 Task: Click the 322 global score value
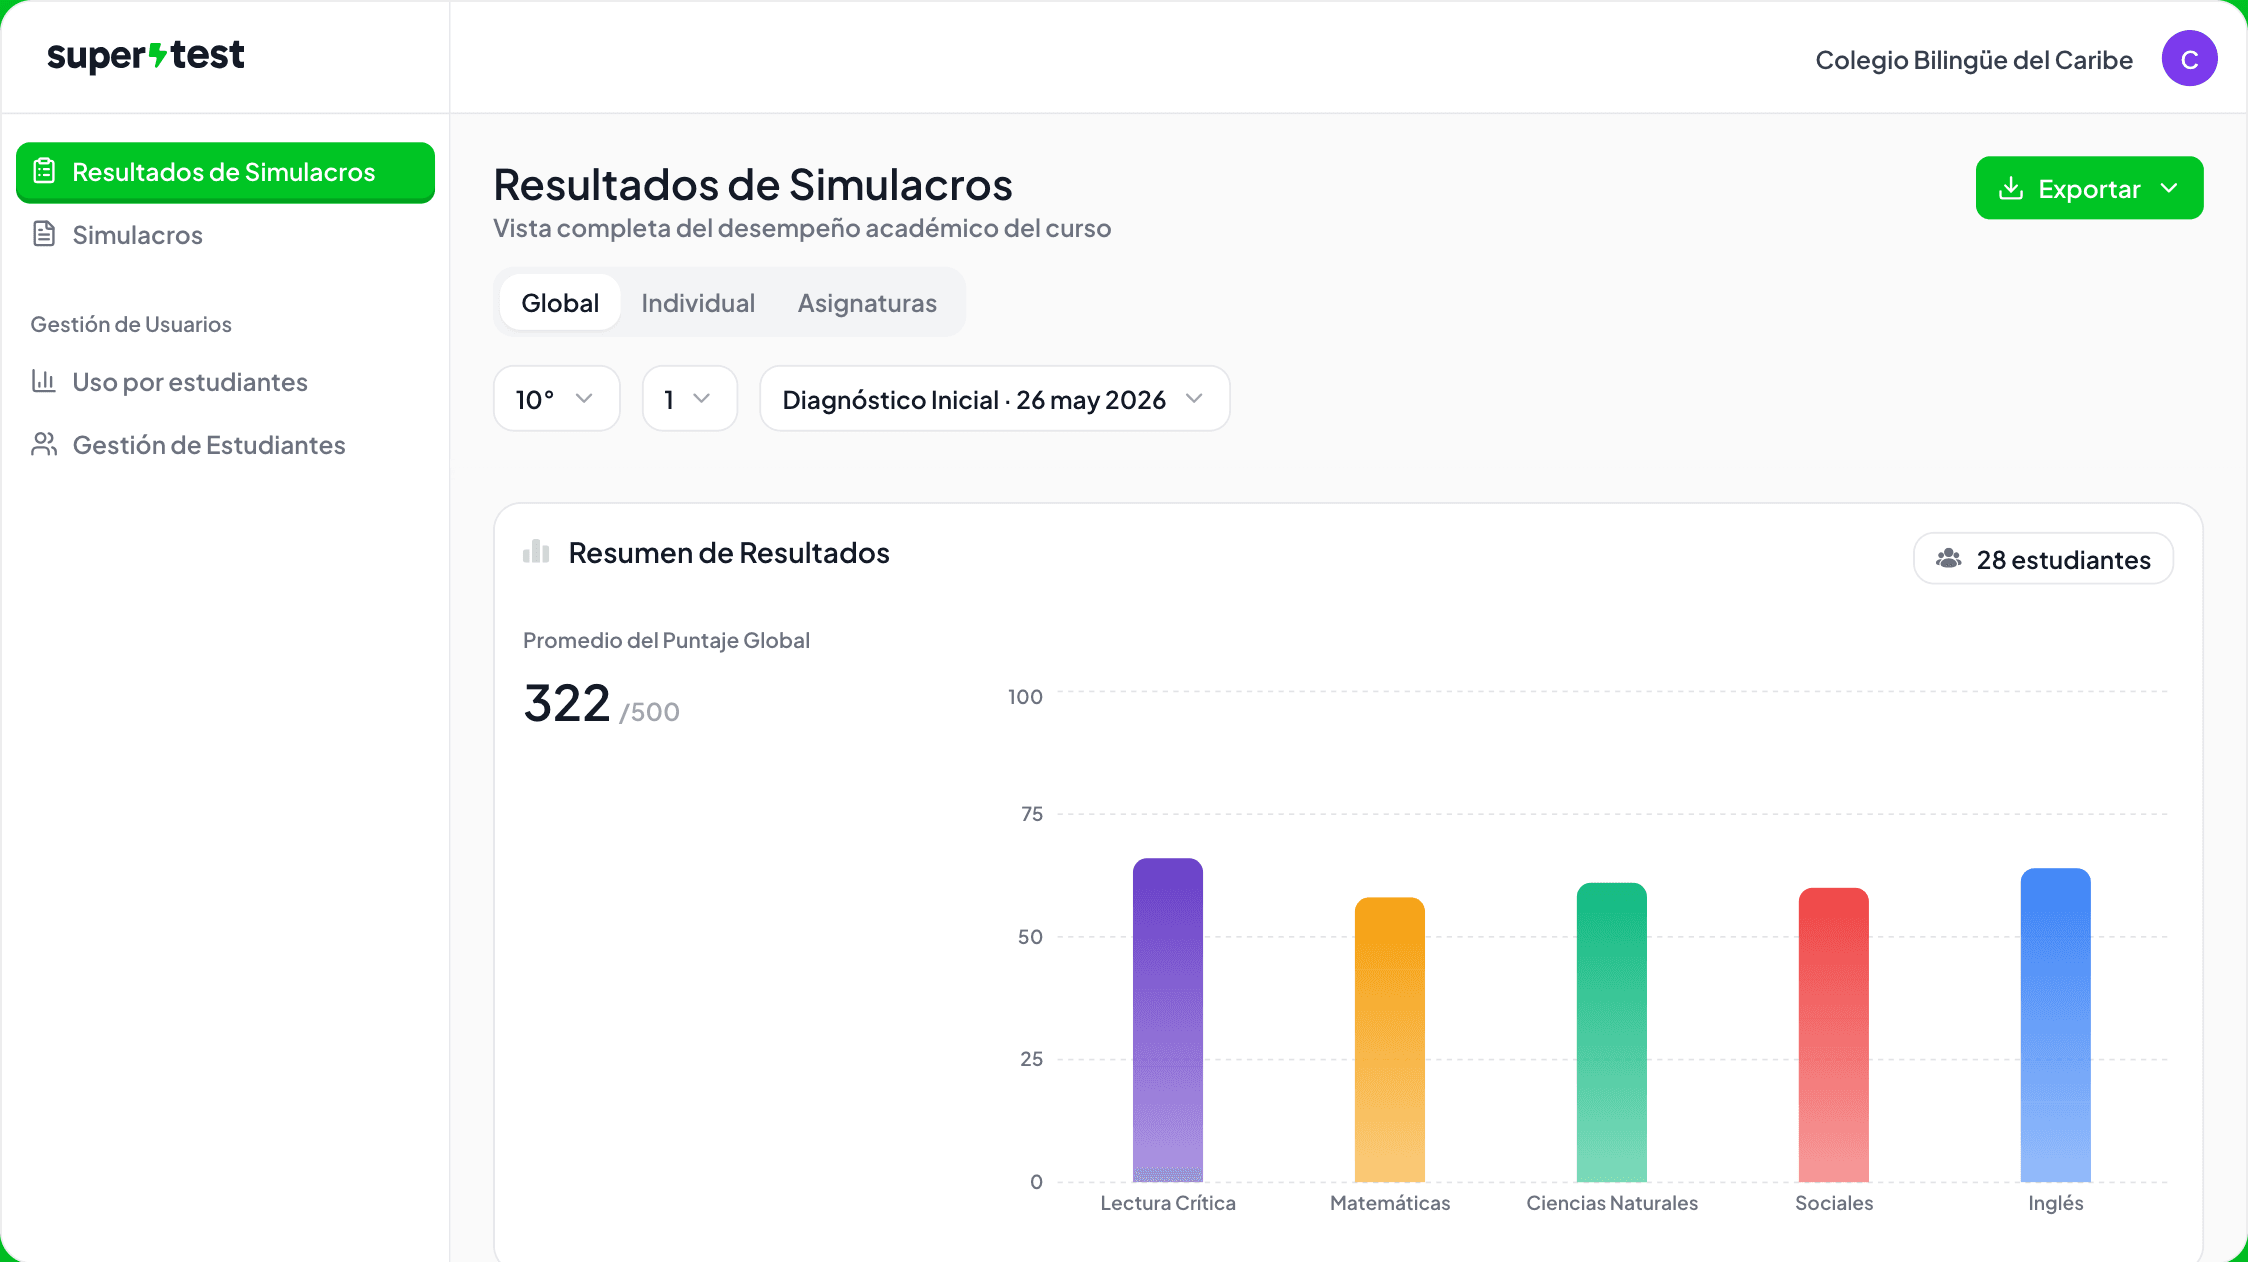(x=567, y=703)
